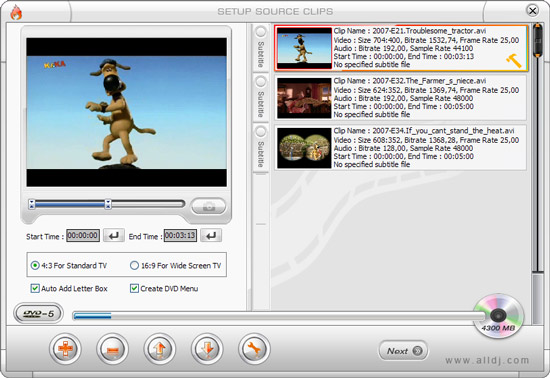Close the Setup Source Clips window
Viewport: 550px width, 378px height.
532,11
